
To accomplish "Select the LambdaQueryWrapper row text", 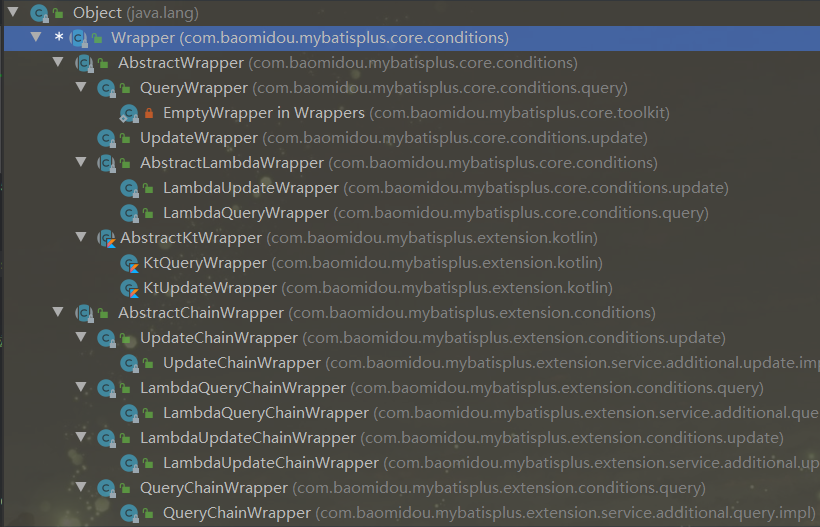I will (x=436, y=213).
